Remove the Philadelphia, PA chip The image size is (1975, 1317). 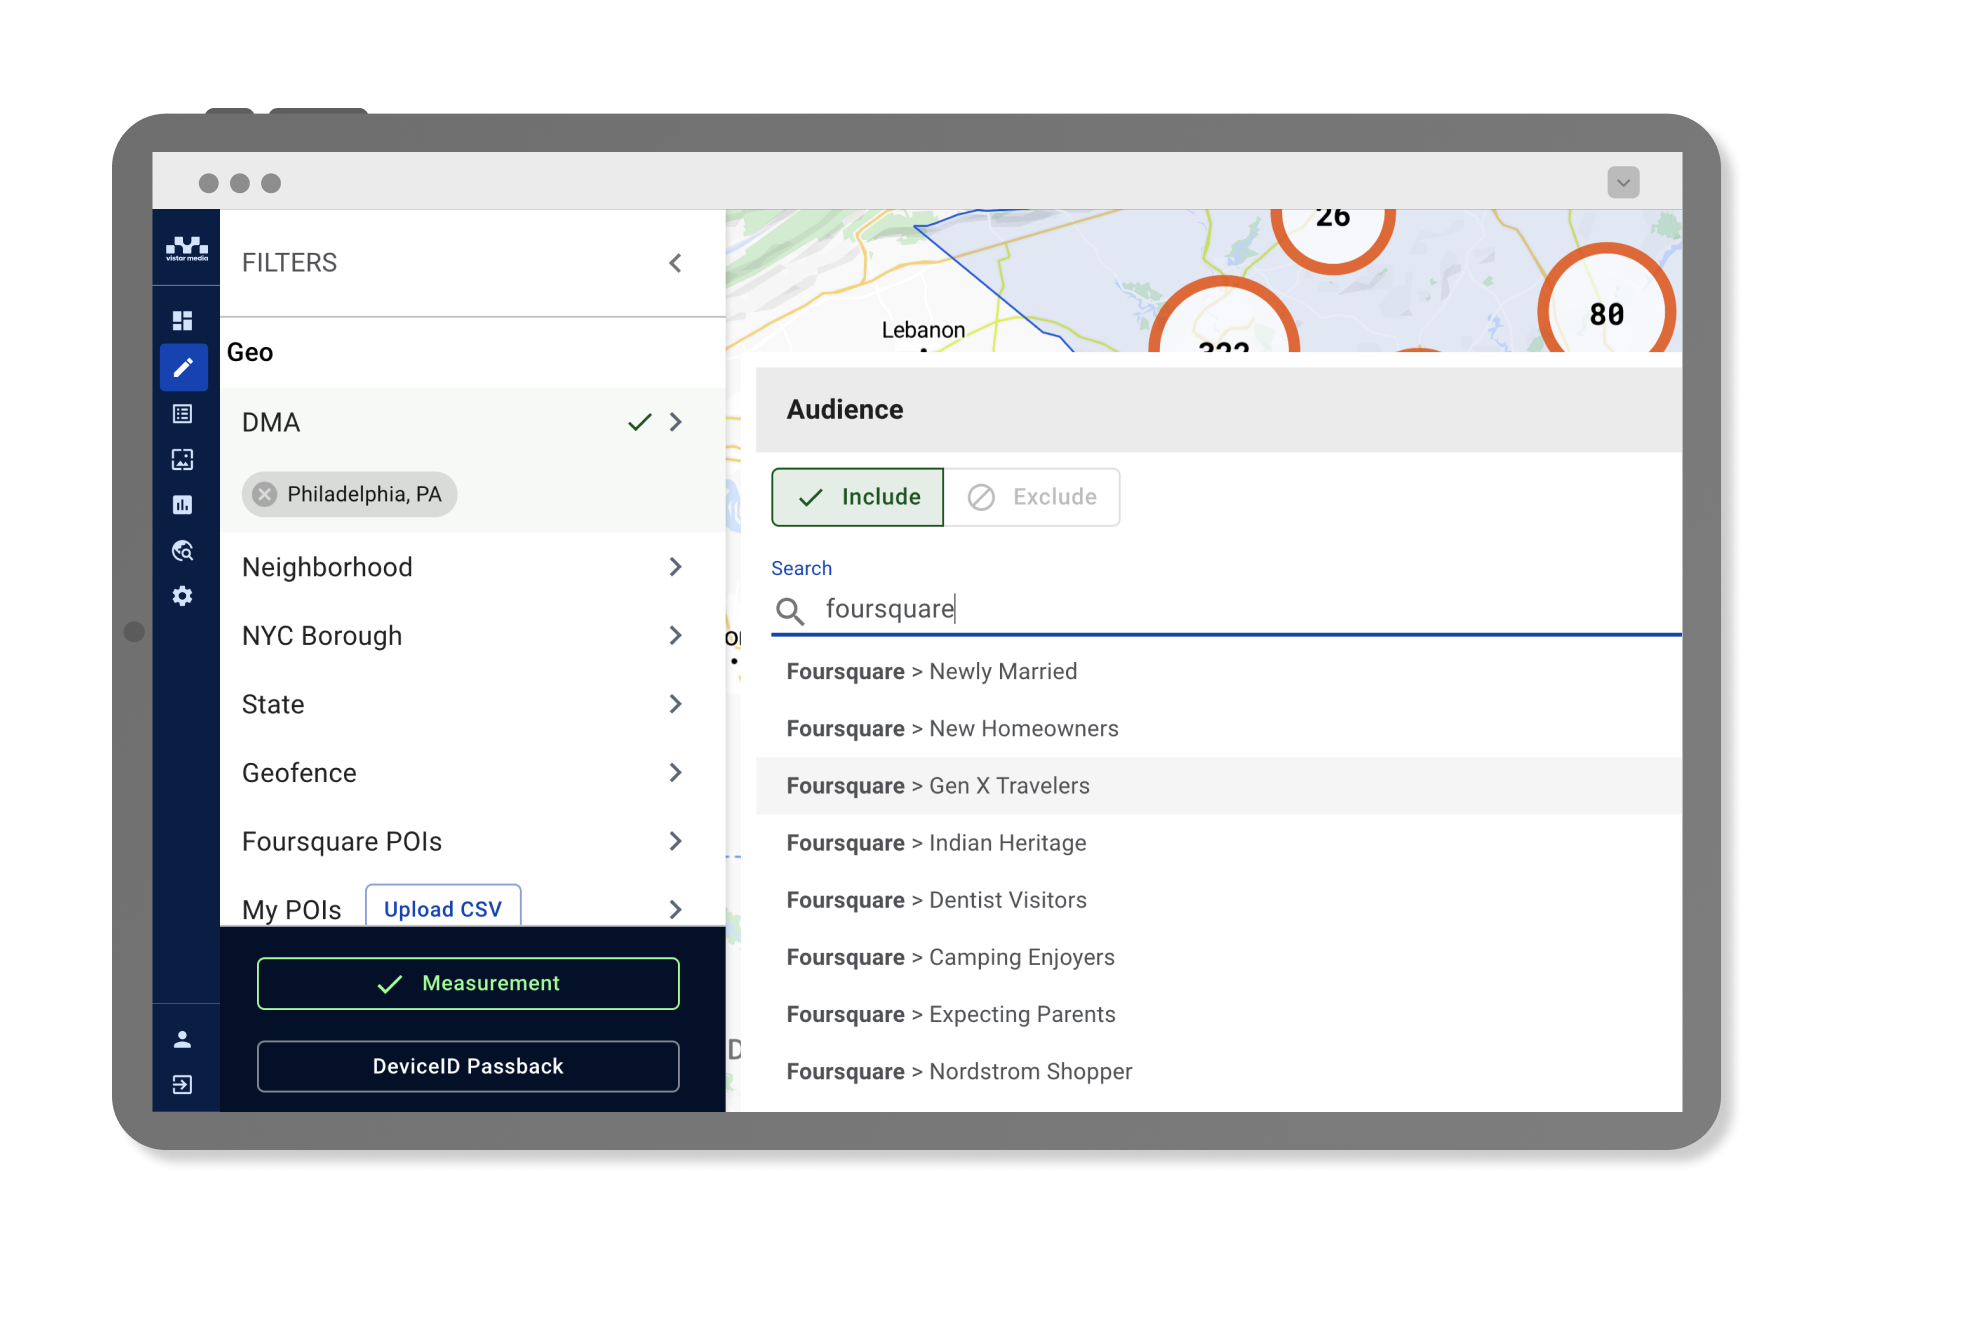[x=265, y=494]
